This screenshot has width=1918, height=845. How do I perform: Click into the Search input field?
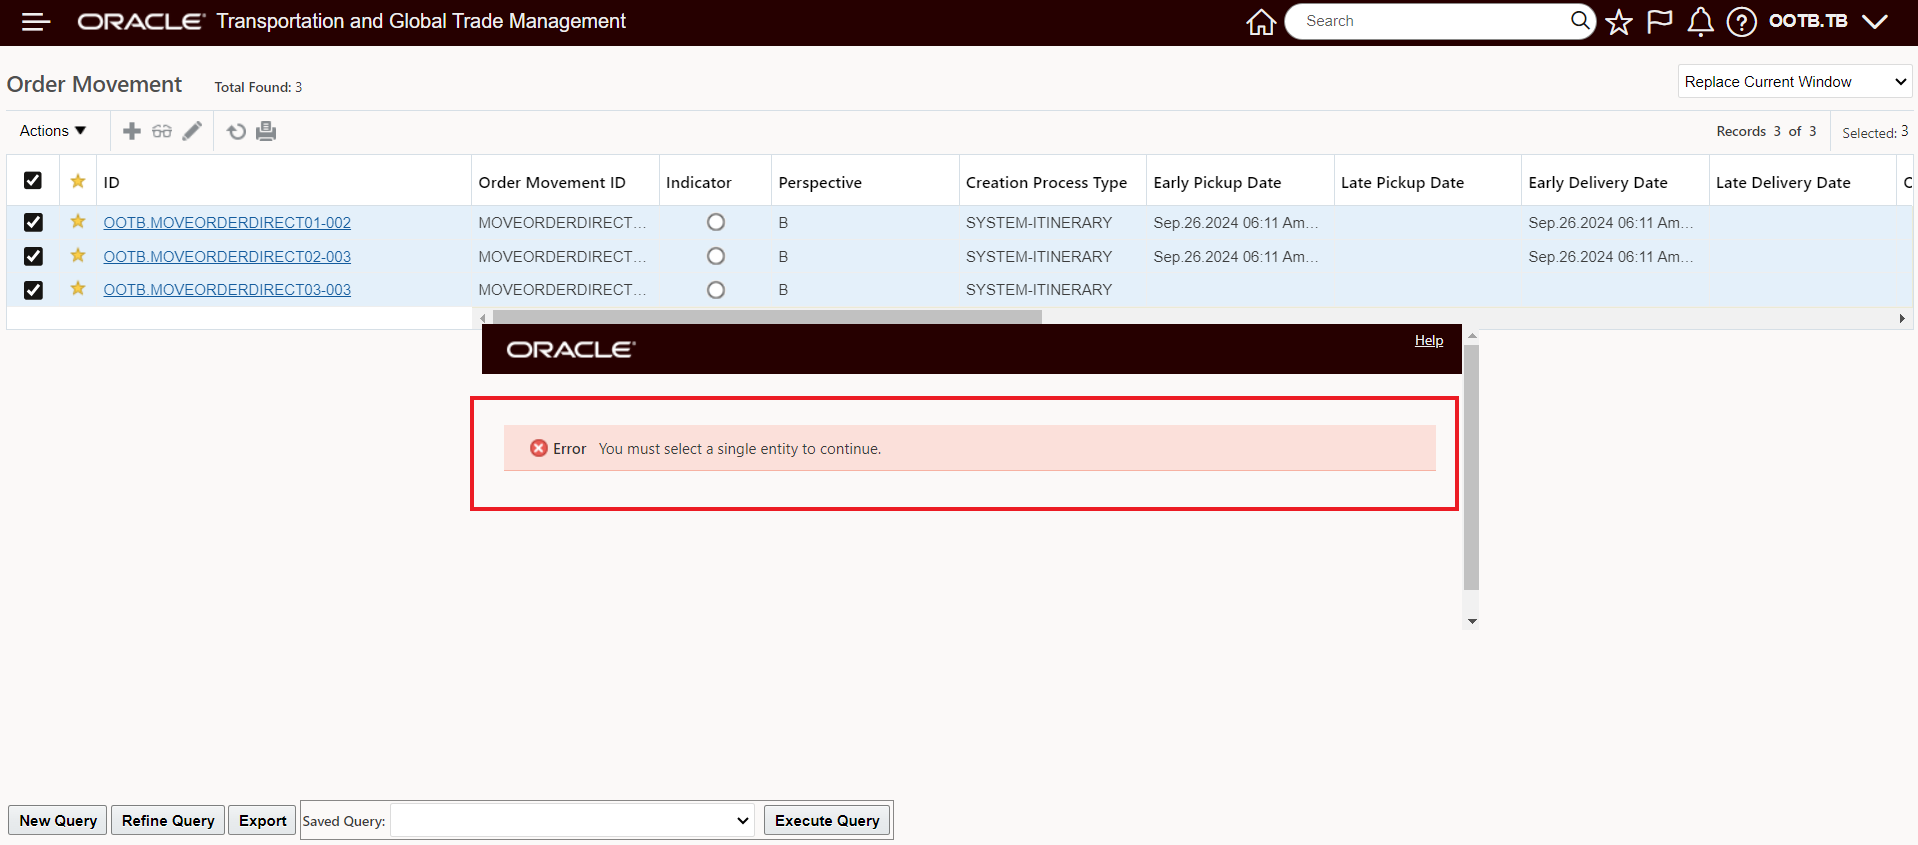[1432, 21]
